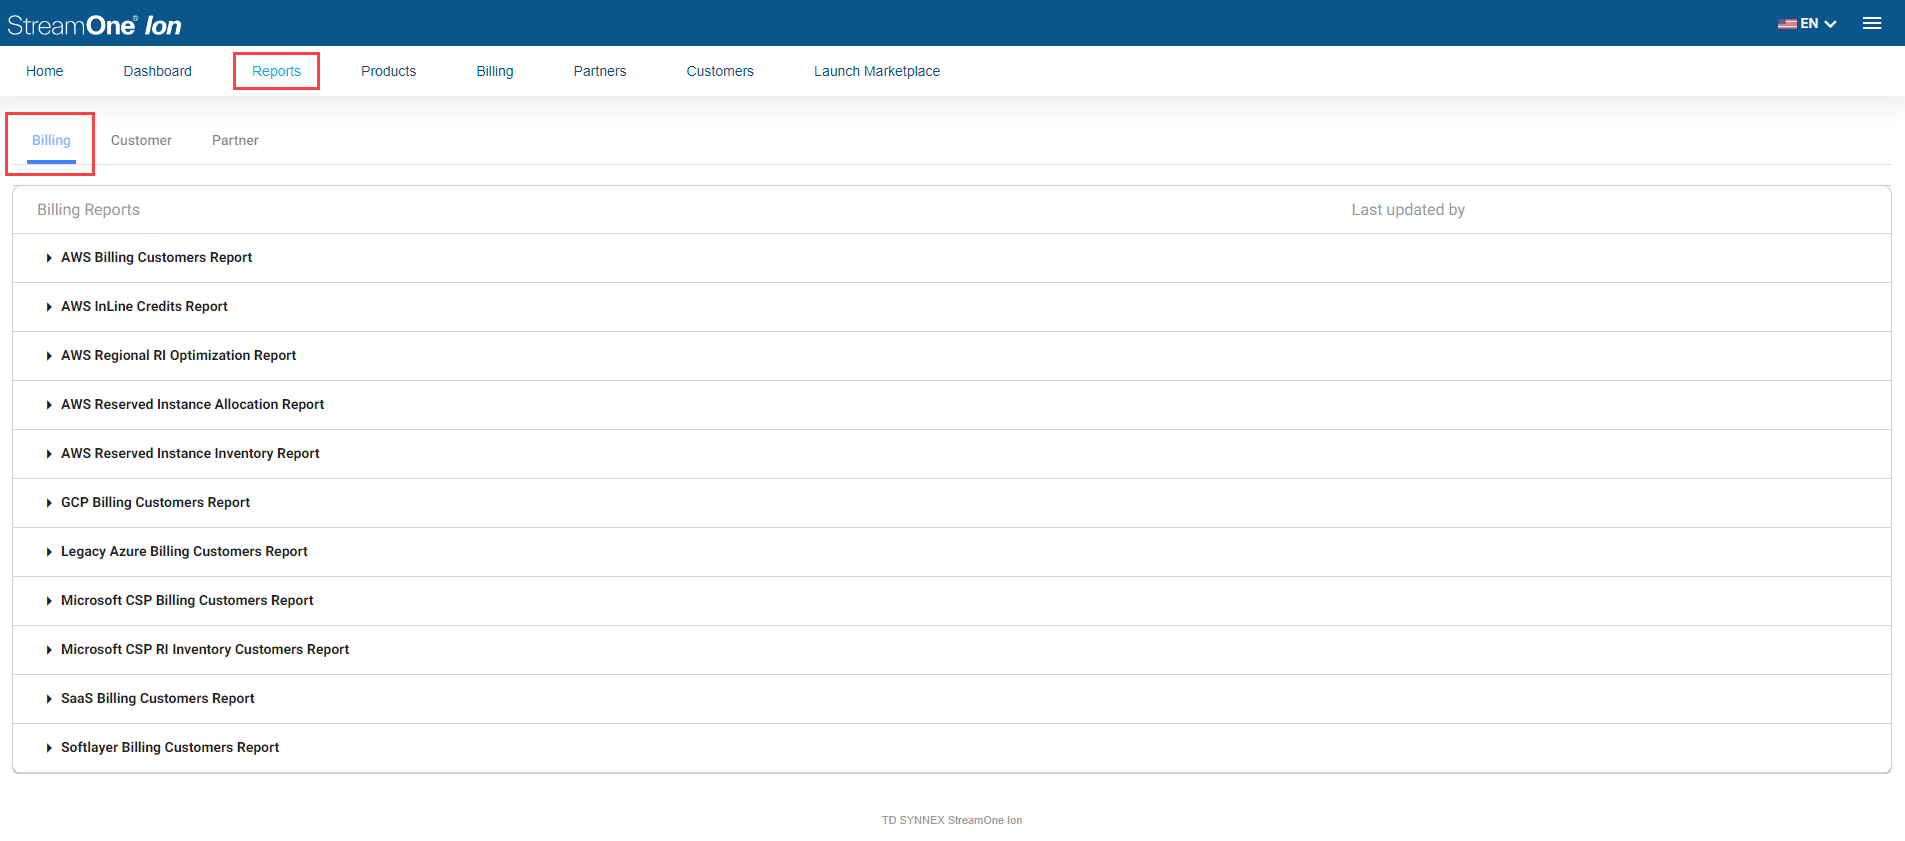The width and height of the screenshot is (1905, 841).
Task: Expand arrow for SaaS Billing Customers Report
Action: (49, 699)
